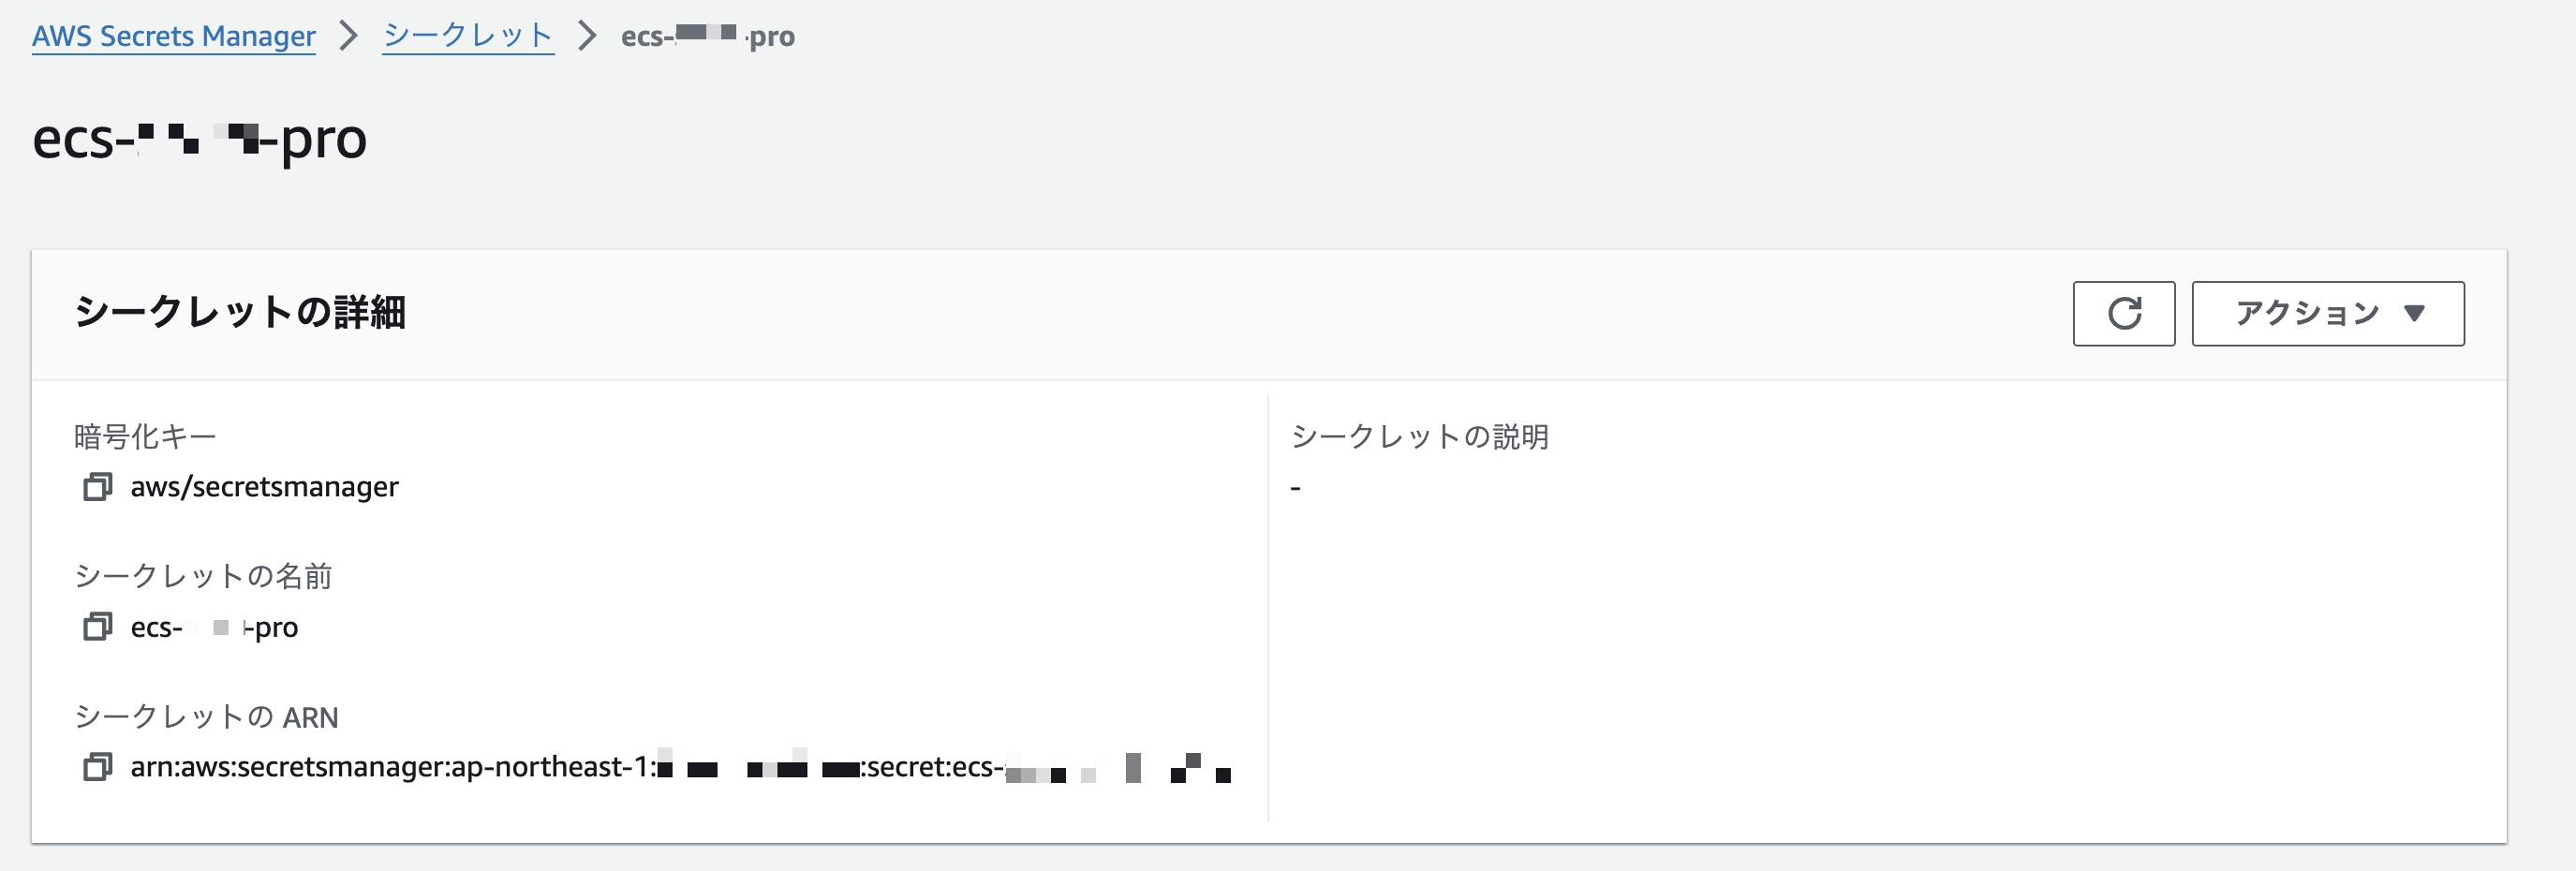Copy the secret ARN value

click(x=97, y=767)
